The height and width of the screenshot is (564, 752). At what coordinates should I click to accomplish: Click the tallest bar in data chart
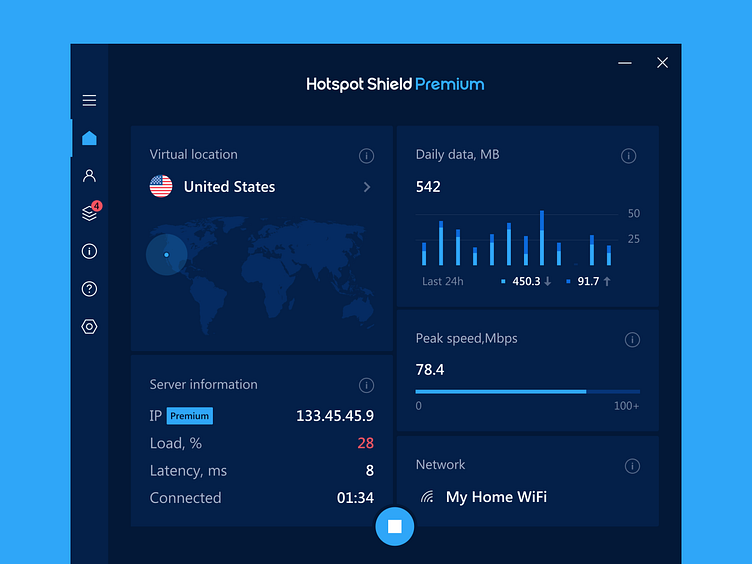[x=542, y=238]
